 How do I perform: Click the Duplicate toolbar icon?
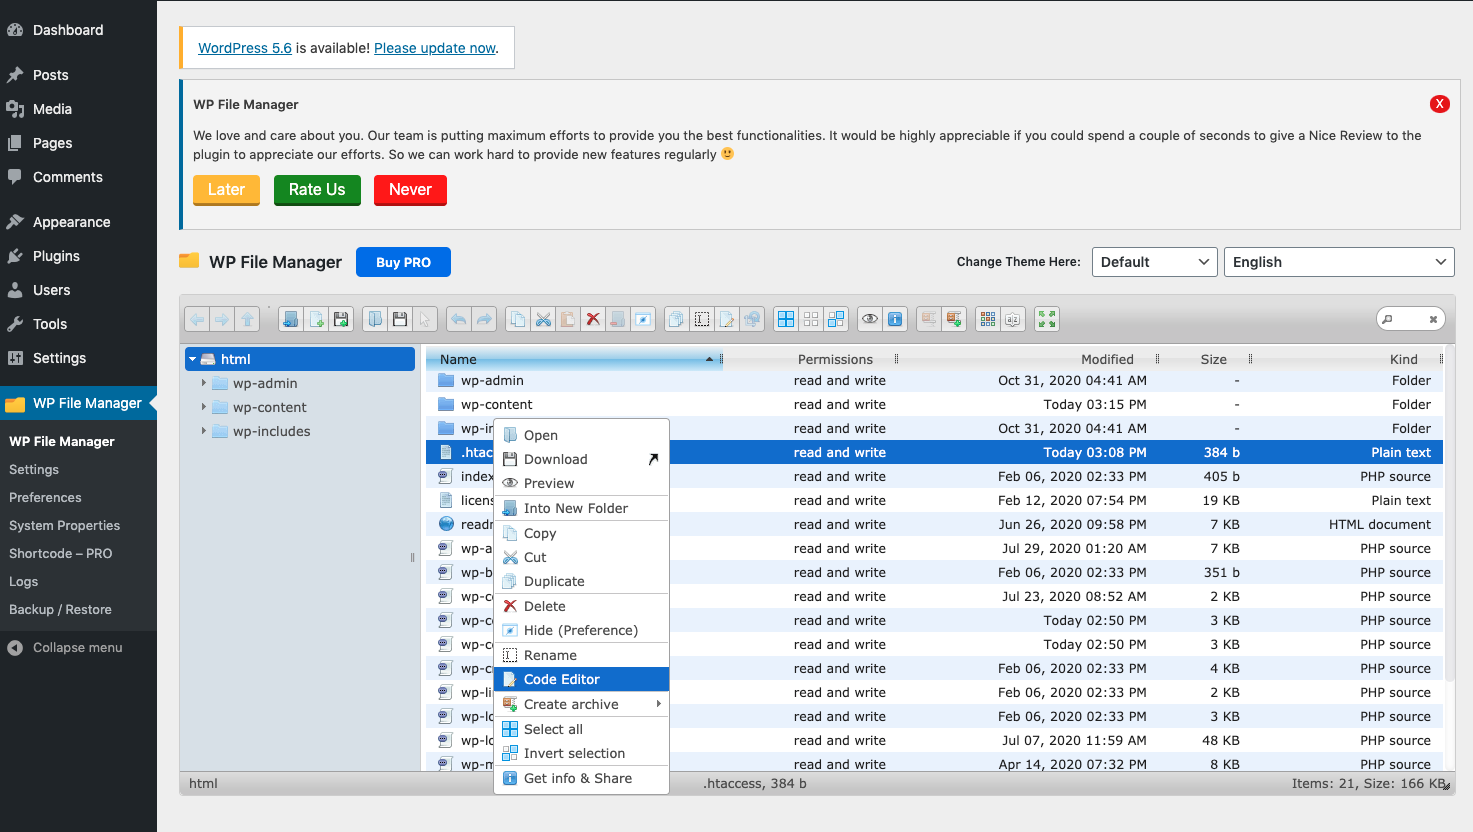point(677,319)
